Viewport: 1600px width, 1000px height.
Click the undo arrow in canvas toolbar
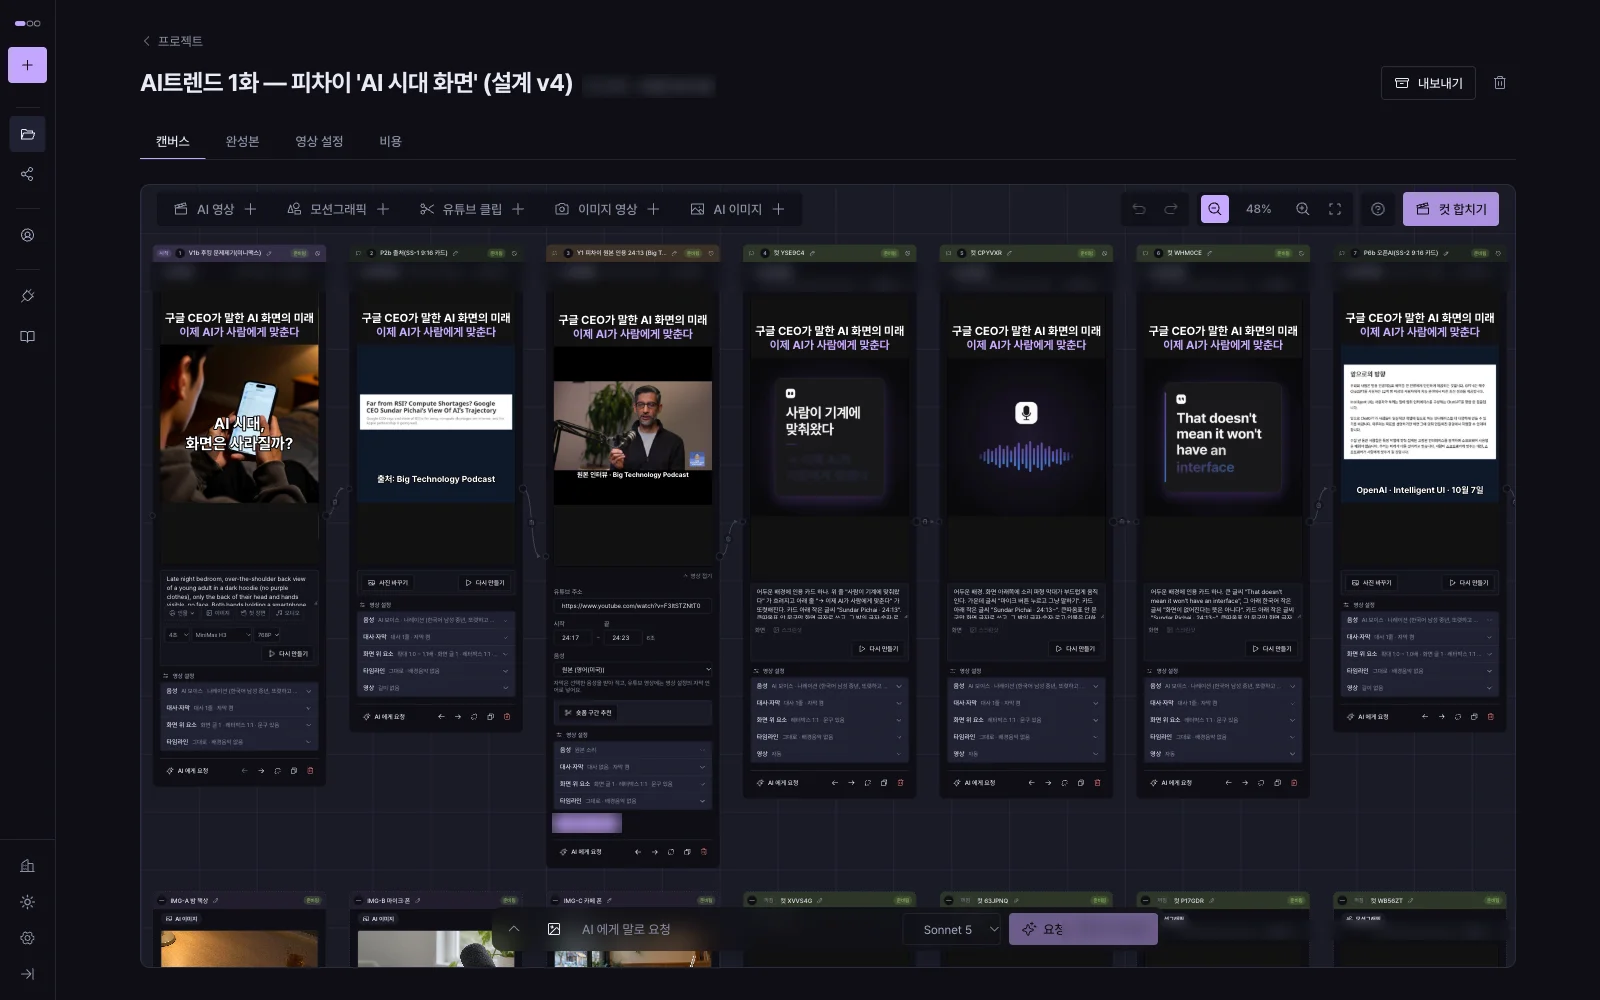click(x=1139, y=209)
